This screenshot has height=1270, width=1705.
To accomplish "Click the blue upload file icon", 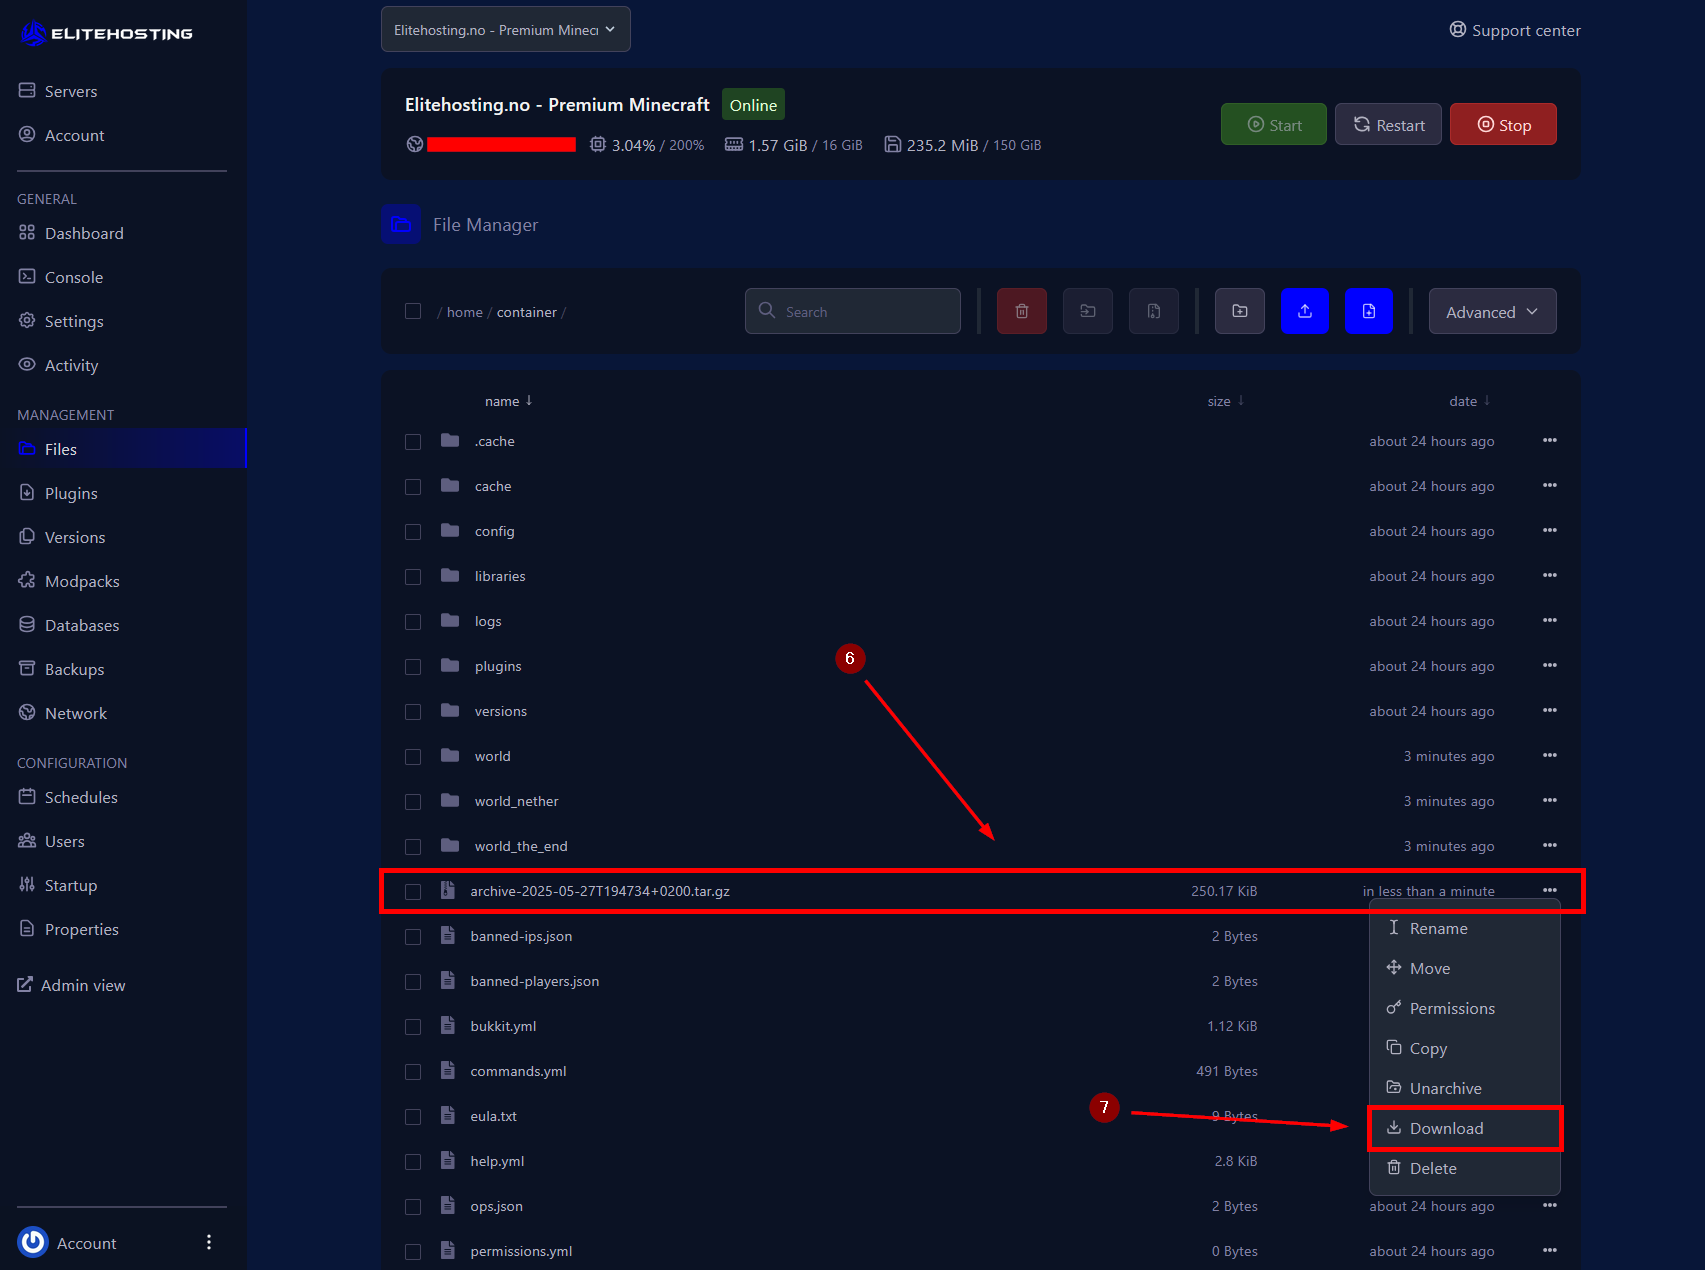I will (x=1305, y=311).
